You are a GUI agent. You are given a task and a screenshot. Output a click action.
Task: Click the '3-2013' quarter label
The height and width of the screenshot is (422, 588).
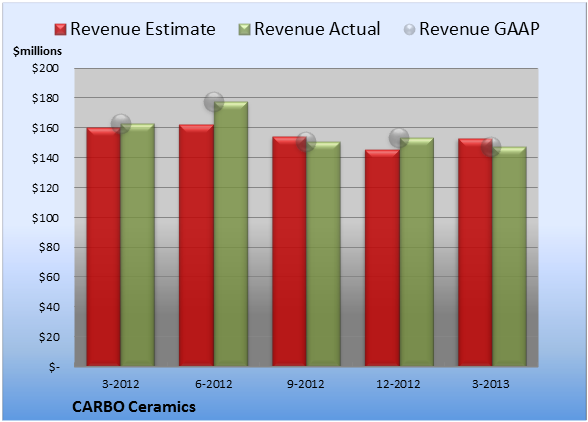point(491,384)
